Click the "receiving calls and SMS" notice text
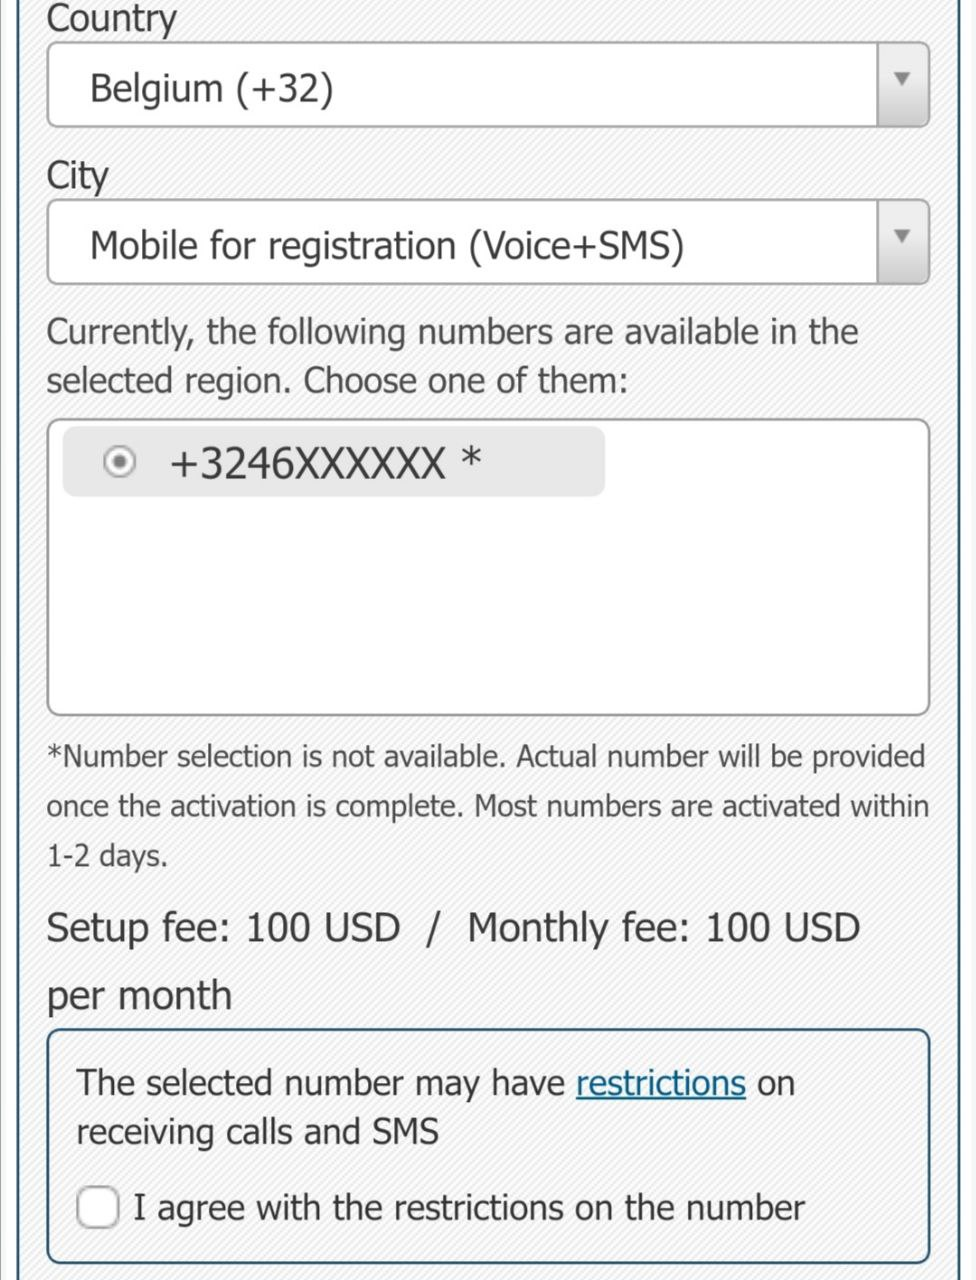 (257, 1132)
